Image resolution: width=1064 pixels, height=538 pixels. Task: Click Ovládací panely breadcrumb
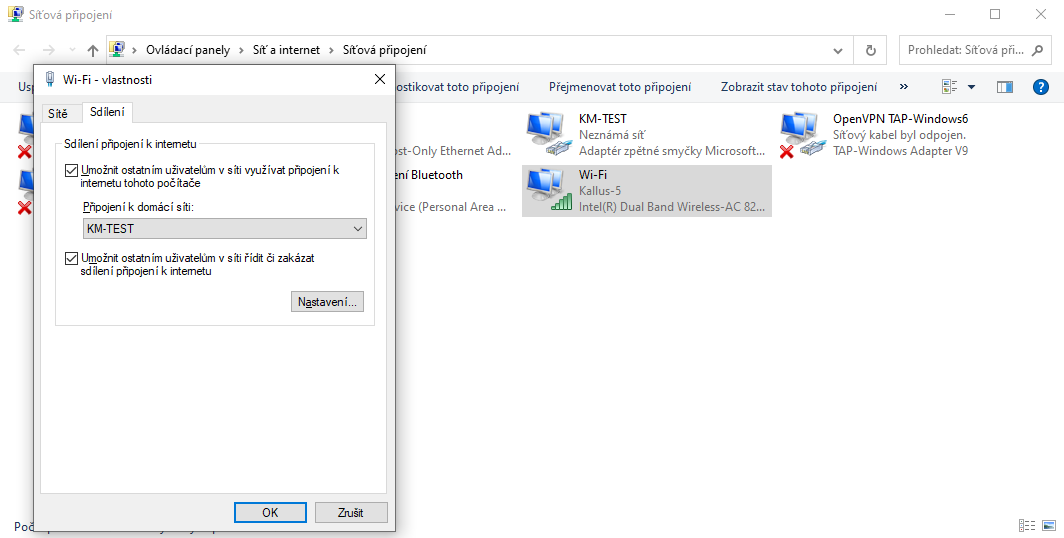click(188, 50)
